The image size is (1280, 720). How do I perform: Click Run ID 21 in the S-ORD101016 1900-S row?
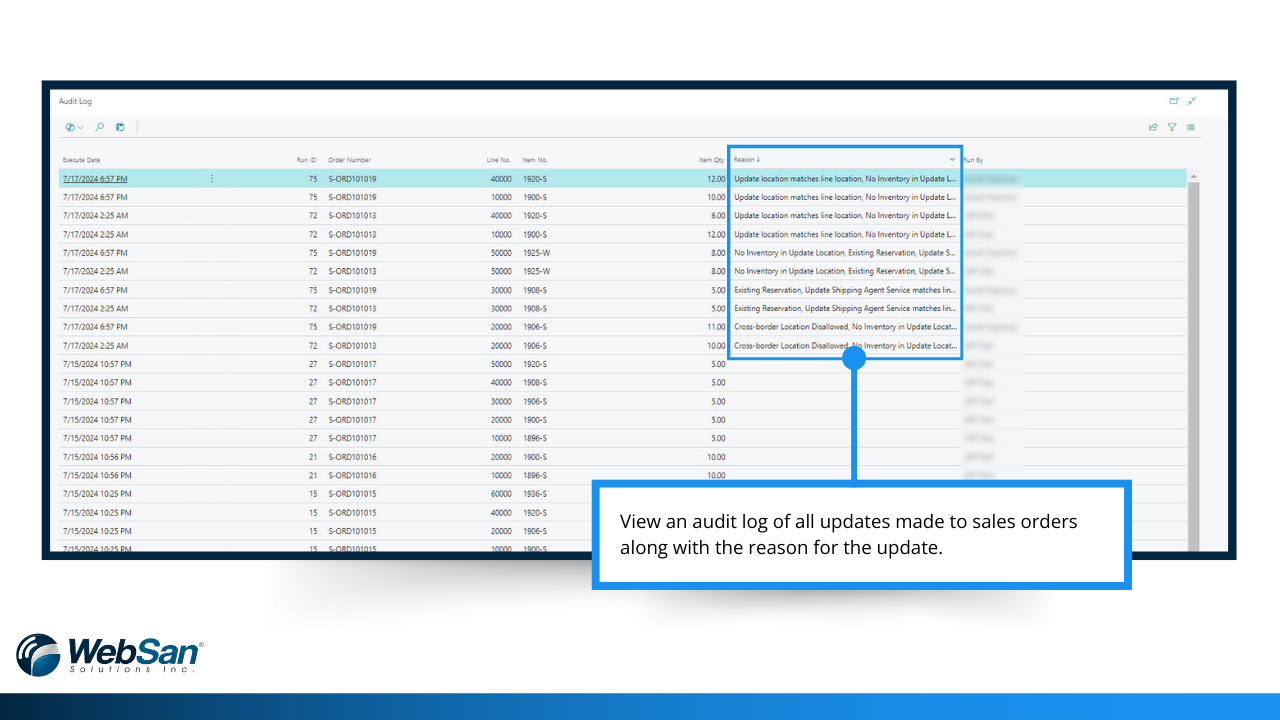(313, 457)
